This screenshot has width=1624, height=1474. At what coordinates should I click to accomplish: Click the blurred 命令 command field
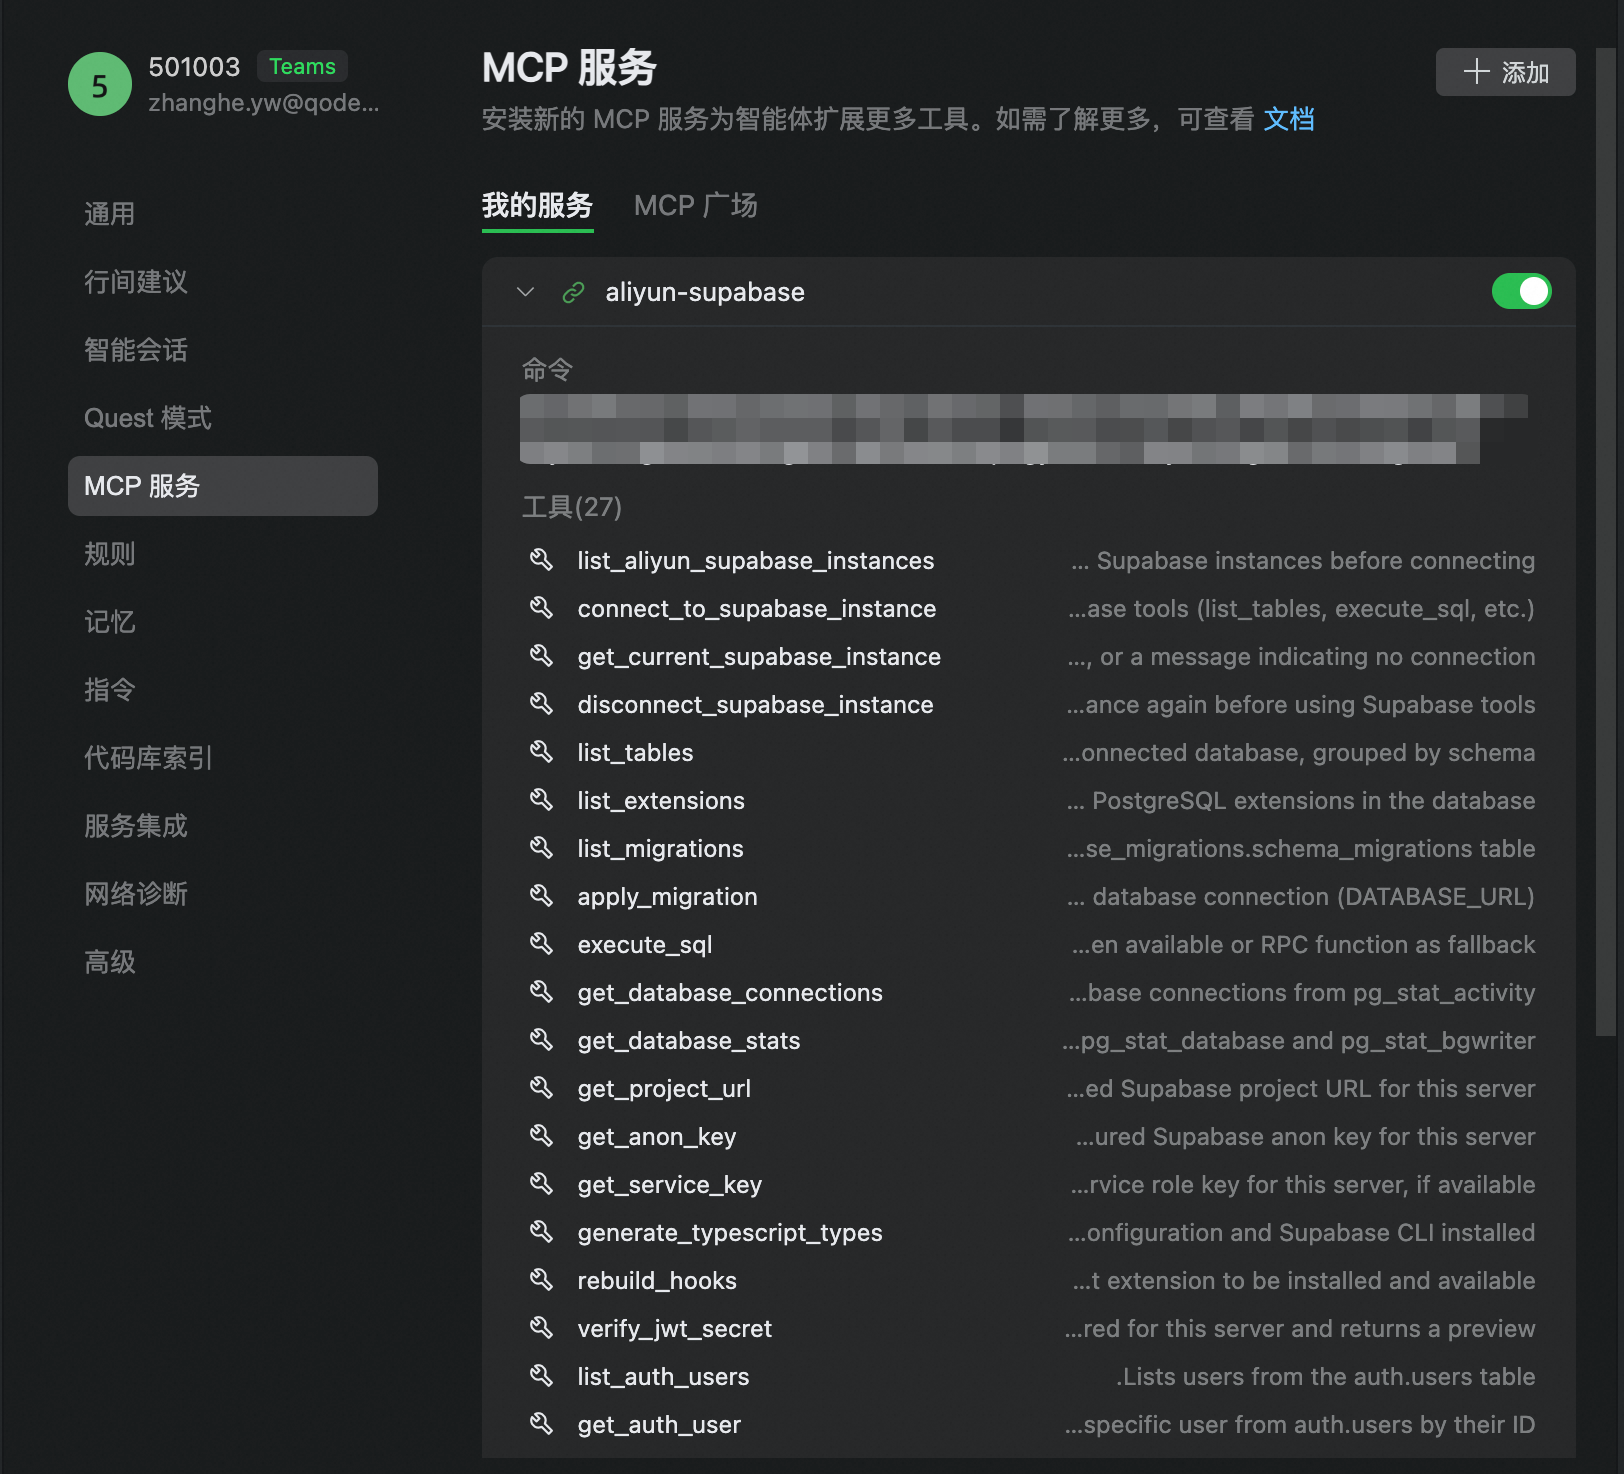(x=1024, y=429)
